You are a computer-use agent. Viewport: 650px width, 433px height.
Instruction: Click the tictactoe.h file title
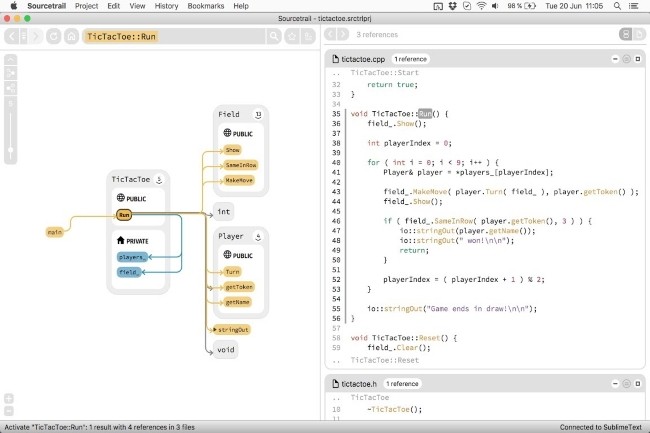(x=359, y=384)
